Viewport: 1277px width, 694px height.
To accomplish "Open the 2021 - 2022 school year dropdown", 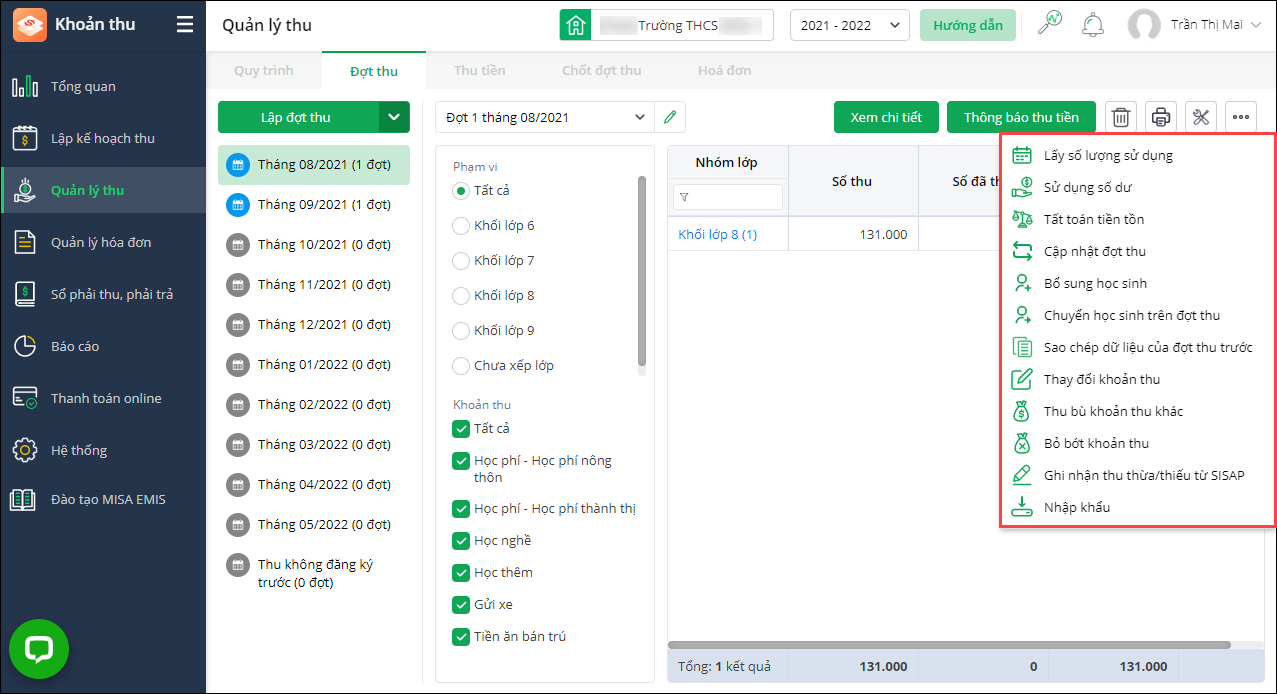I will point(849,26).
